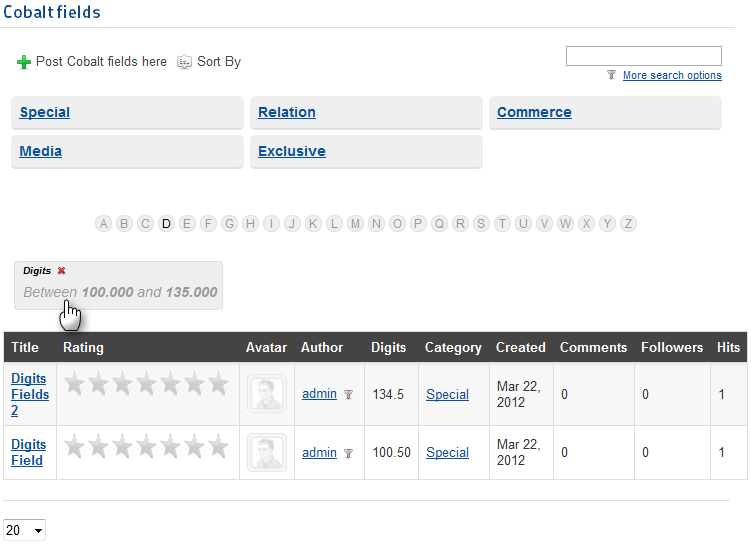Screen dimensions: 751x552
Task: Open More search options link
Action: [x=671, y=76]
